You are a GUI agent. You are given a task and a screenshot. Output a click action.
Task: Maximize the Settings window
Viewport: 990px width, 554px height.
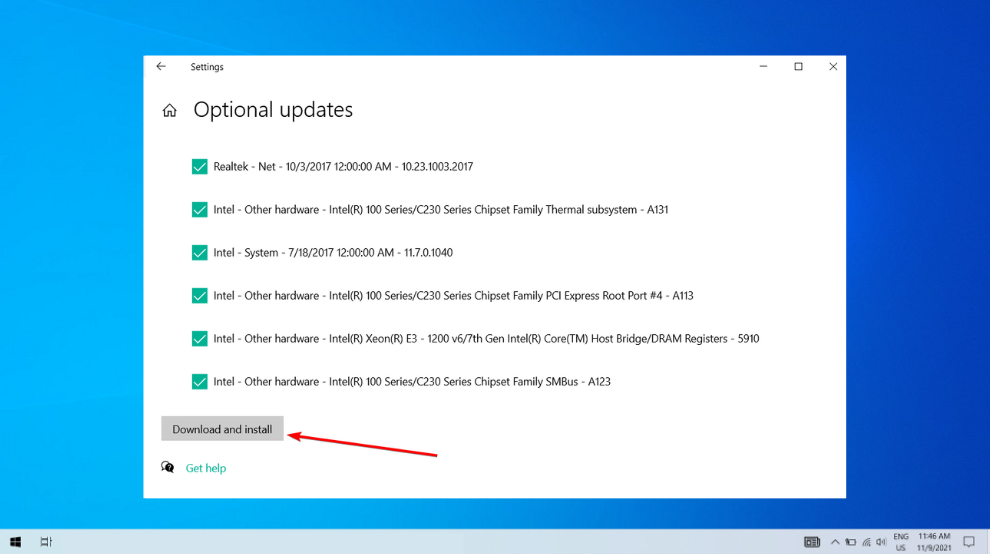tap(798, 66)
